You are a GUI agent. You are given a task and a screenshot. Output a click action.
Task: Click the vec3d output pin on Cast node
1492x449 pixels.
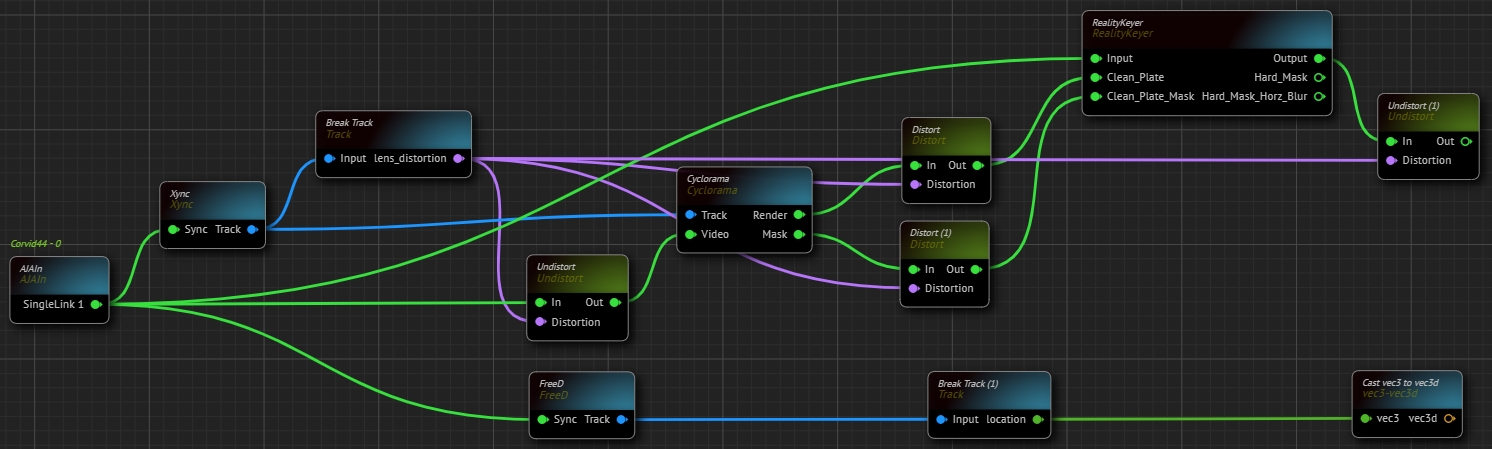[1449, 419]
